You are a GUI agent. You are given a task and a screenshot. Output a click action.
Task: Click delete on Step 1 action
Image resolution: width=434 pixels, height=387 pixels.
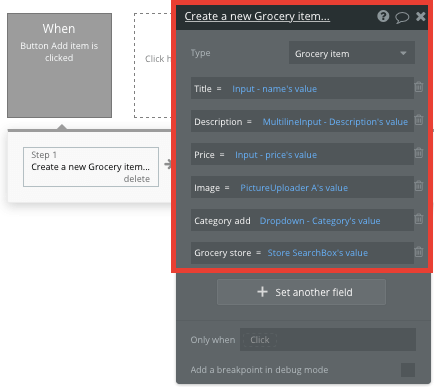click(137, 179)
